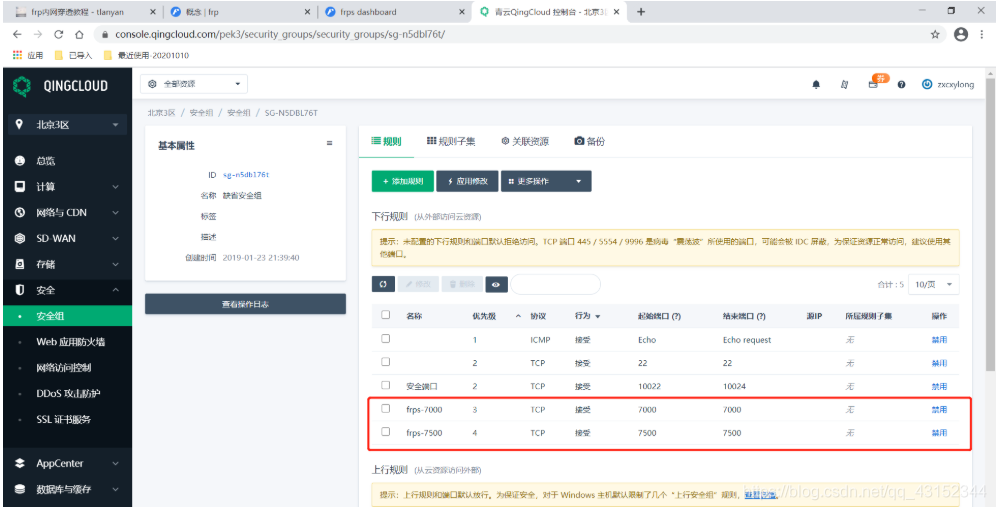
Task: Open the 已导入 bookmarks folder
Action: pyautogui.click(x=74, y=55)
